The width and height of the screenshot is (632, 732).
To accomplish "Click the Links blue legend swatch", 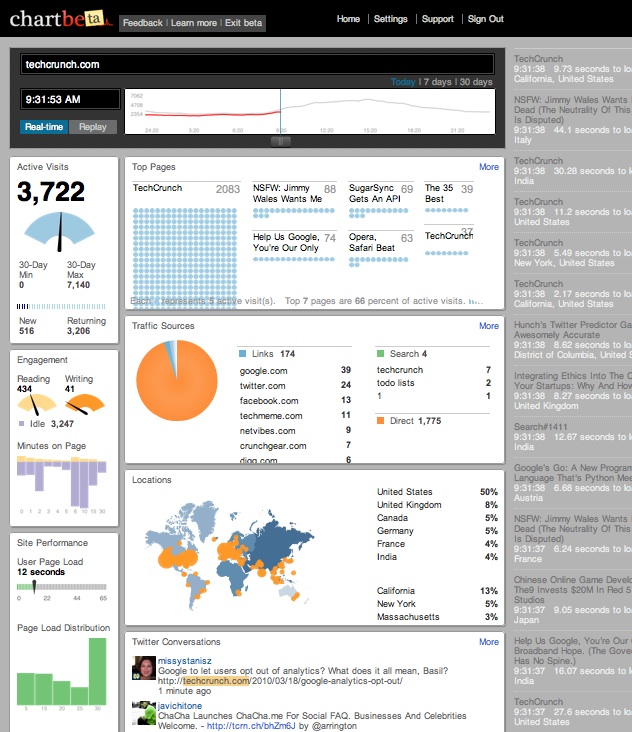I will click(x=243, y=354).
